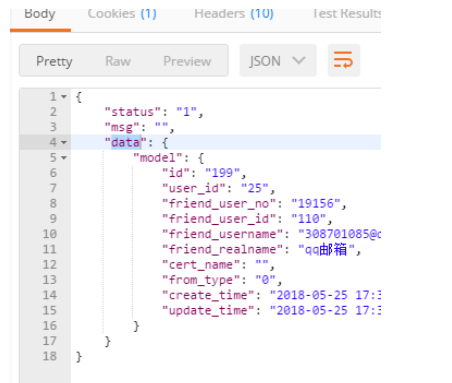The height and width of the screenshot is (383, 452).
Task: Collapse the "model" object at line 5
Action: pyautogui.click(x=64, y=158)
